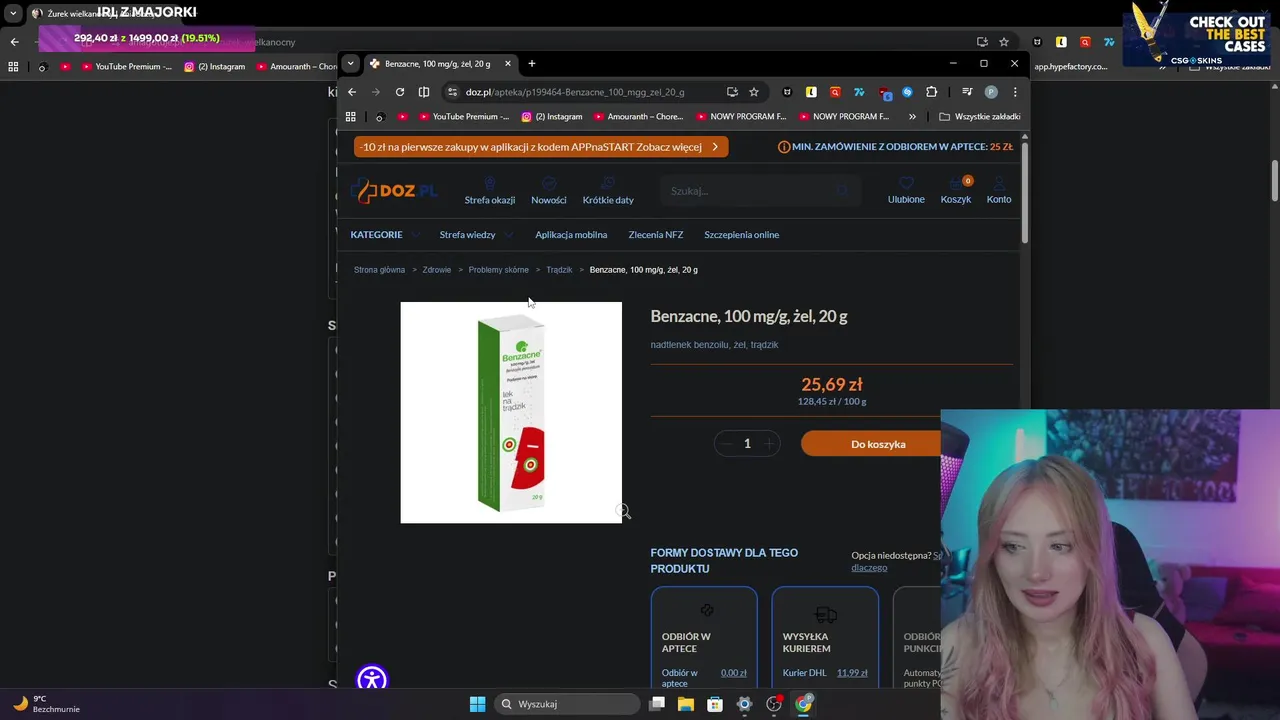1280x720 pixels.
Task: Open Aplikacja mobilna menu item
Action: pos(571,235)
